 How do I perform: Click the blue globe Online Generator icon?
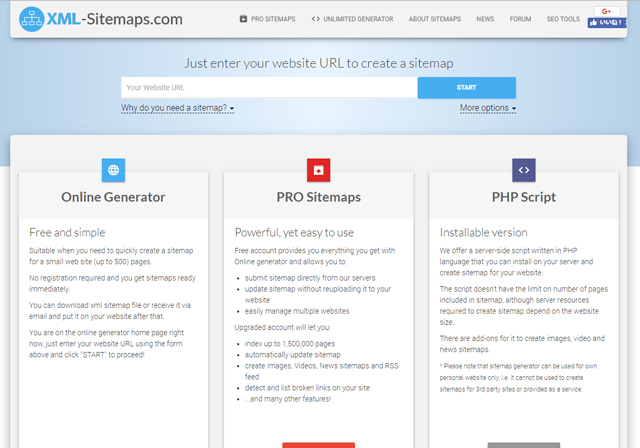pyautogui.click(x=113, y=170)
